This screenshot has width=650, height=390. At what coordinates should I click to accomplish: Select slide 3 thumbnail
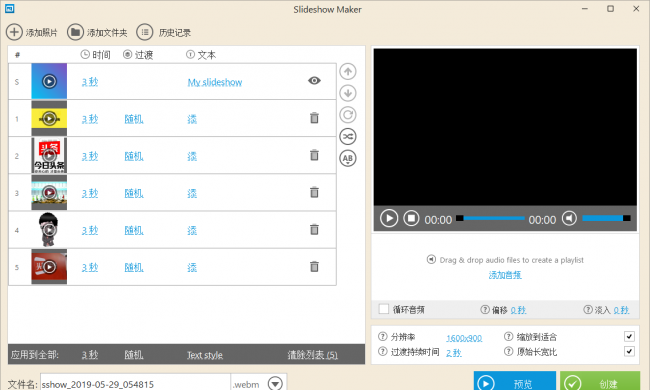[49, 193]
